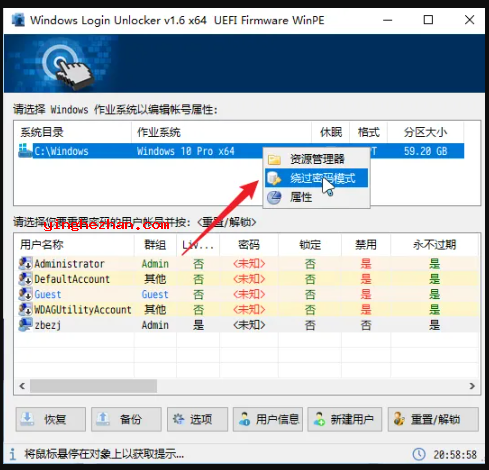The width and height of the screenshot is (489, 470).
Task: Click zbezj's 禁用 value 否
Action: (x=366, y=325)
